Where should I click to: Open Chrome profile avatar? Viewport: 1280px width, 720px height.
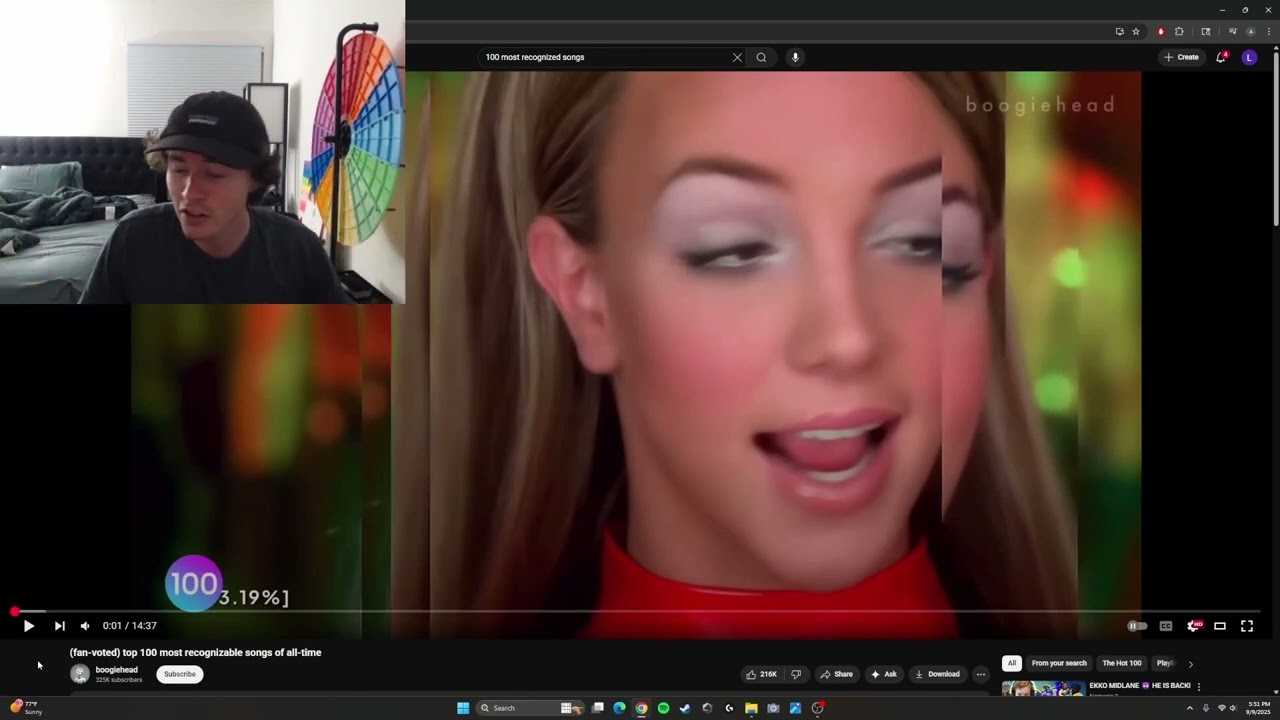pos(1252,31)
